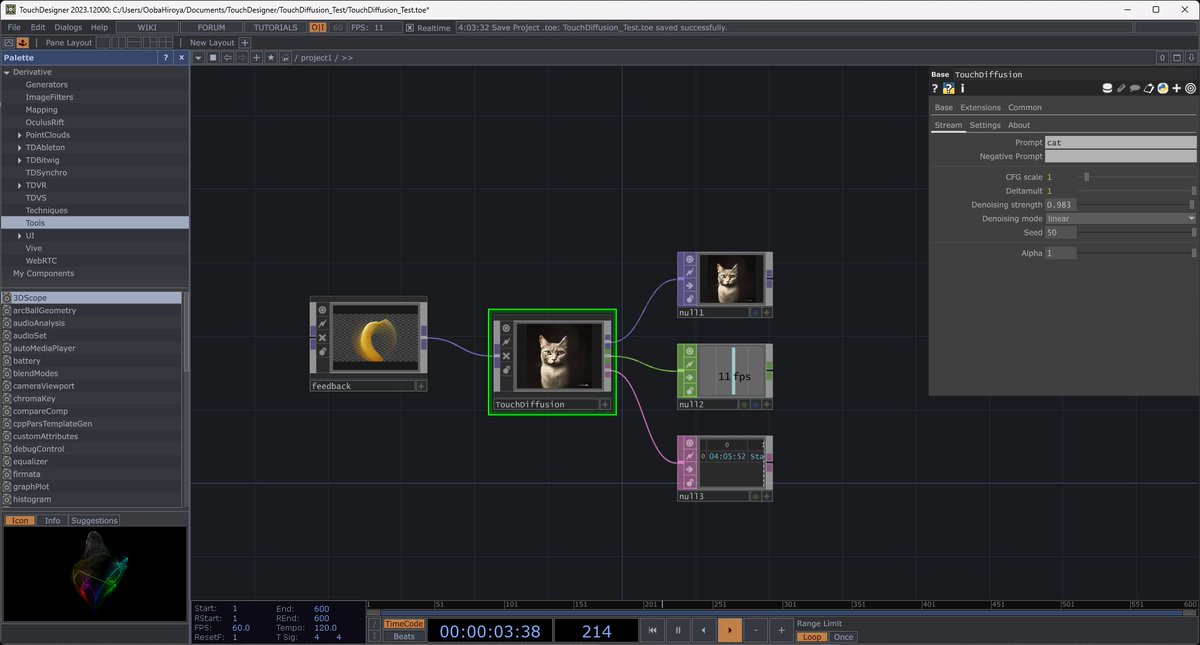This screenshot has width=1200, height=645.
Task: Click the pencil edit icon in parameters
Action: [x=1121, y=88]
